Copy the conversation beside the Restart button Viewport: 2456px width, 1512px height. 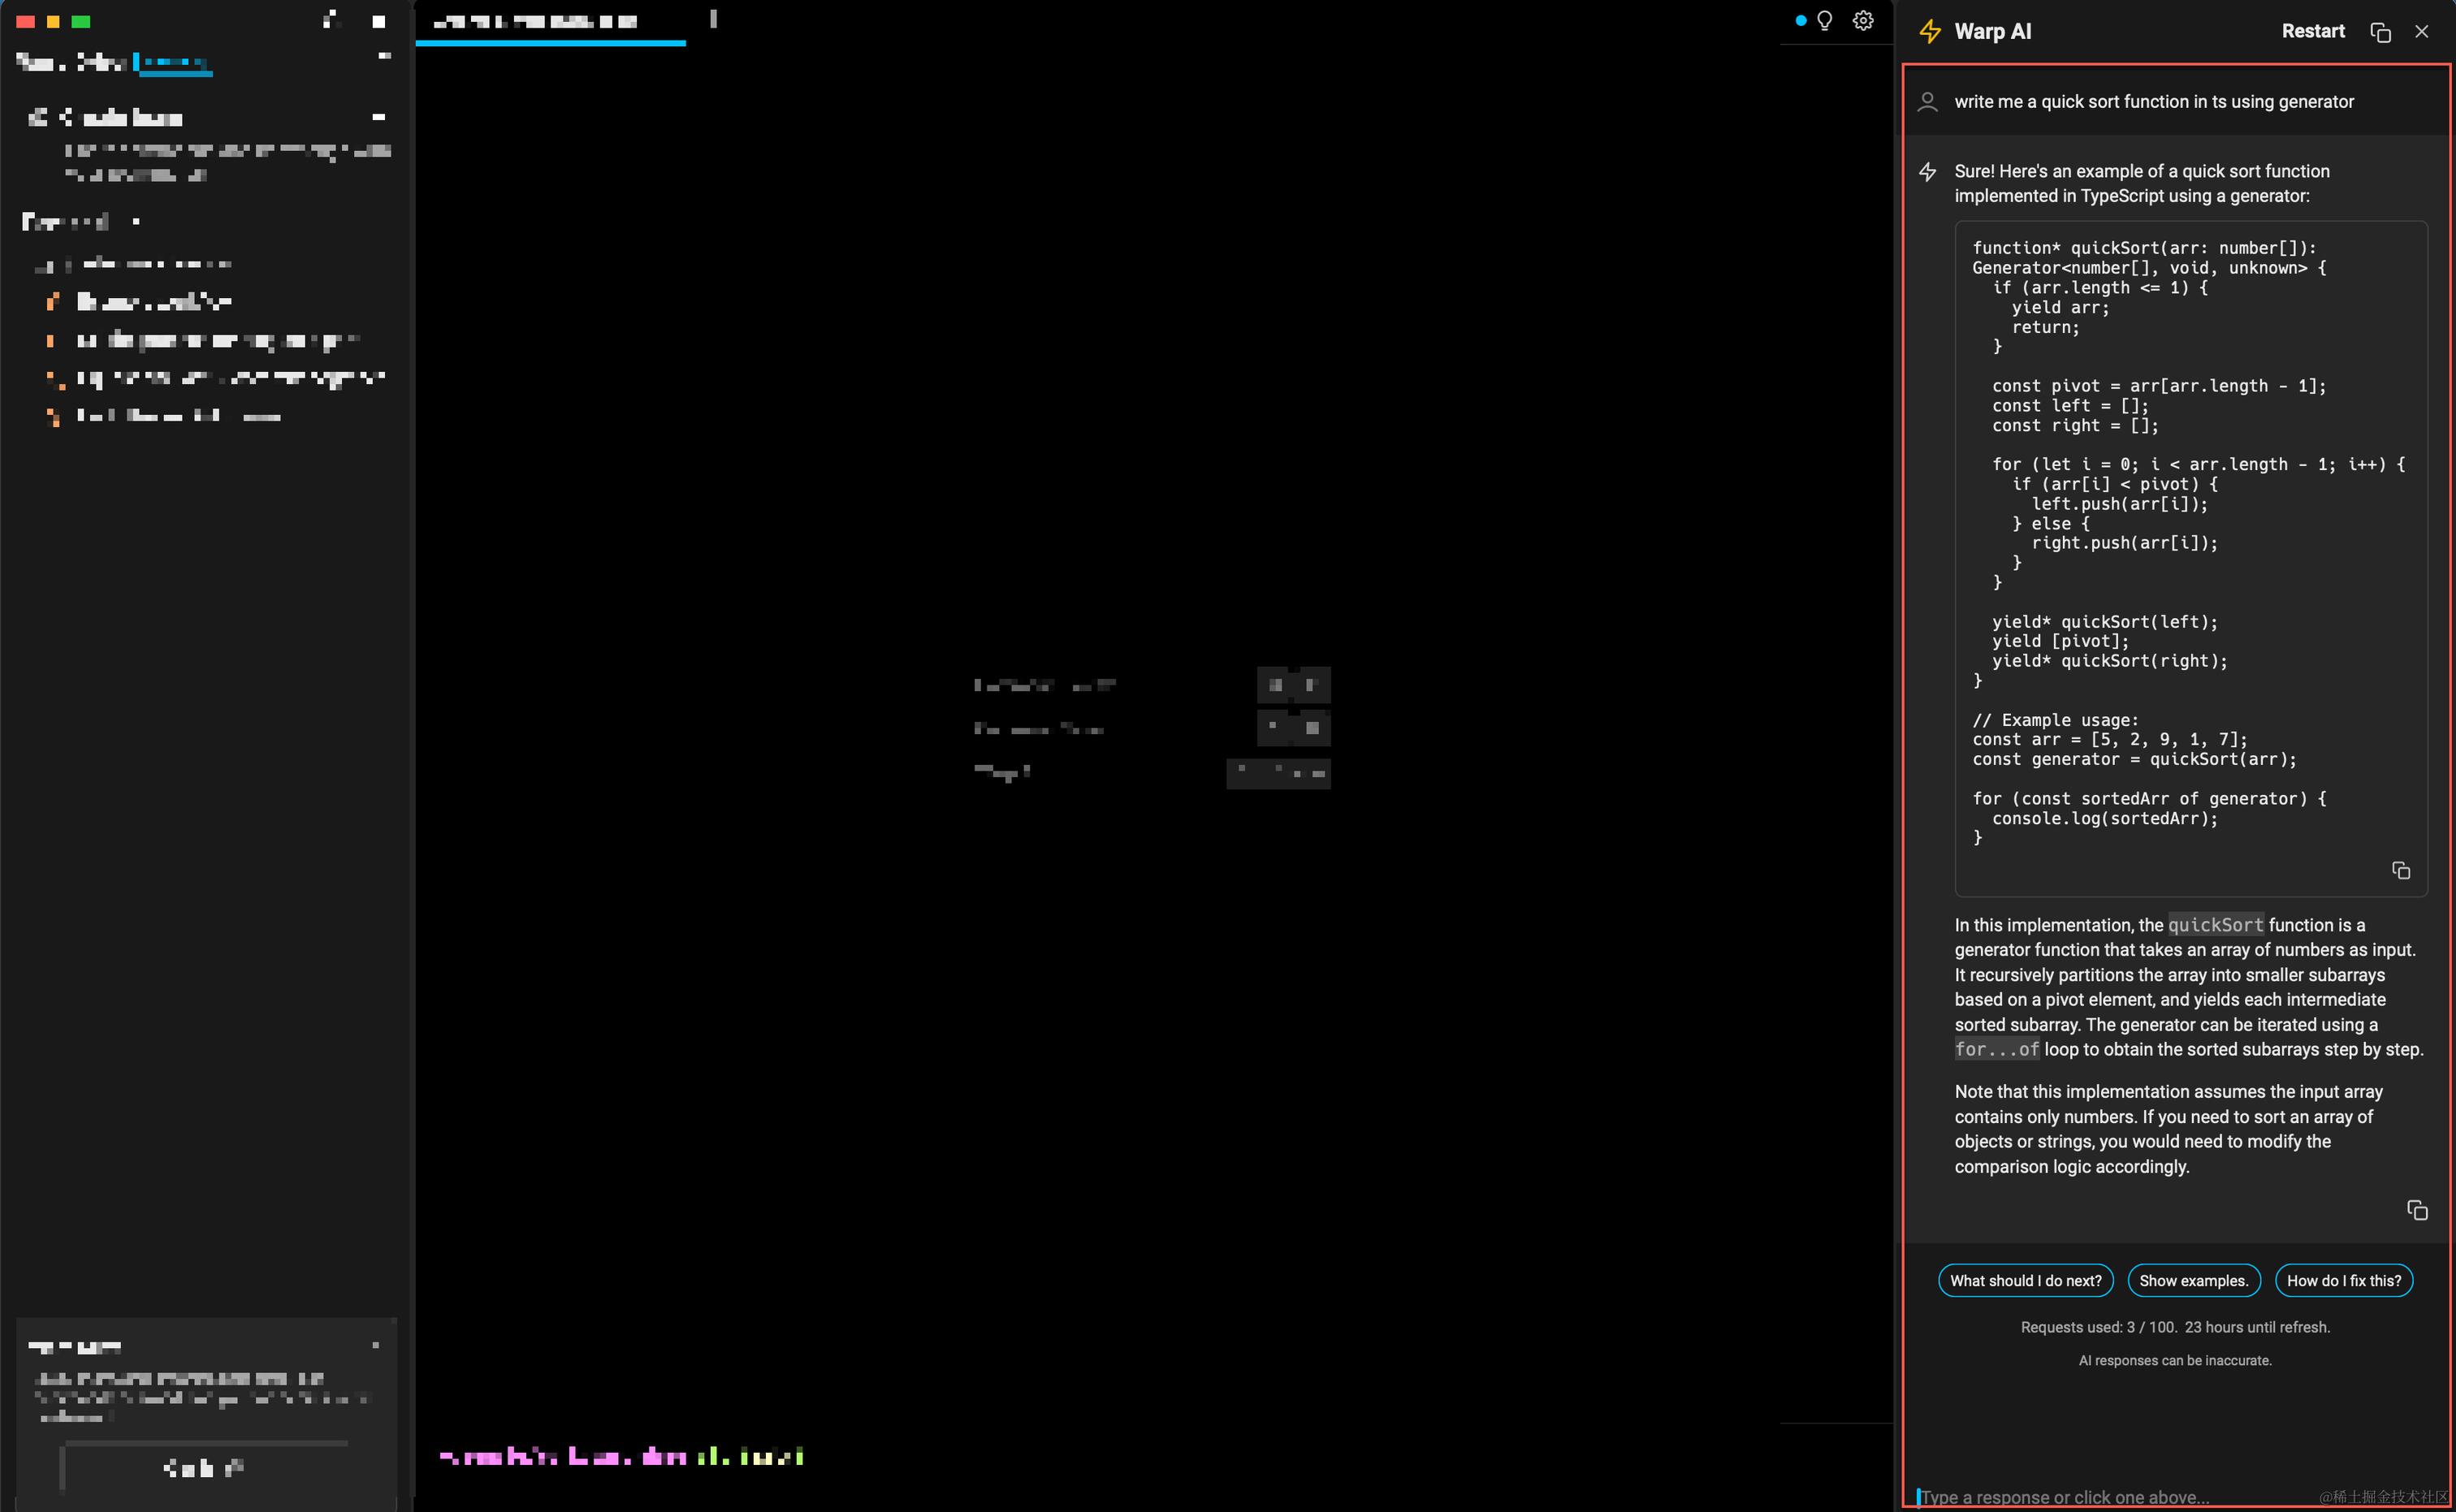[2380, 31]
